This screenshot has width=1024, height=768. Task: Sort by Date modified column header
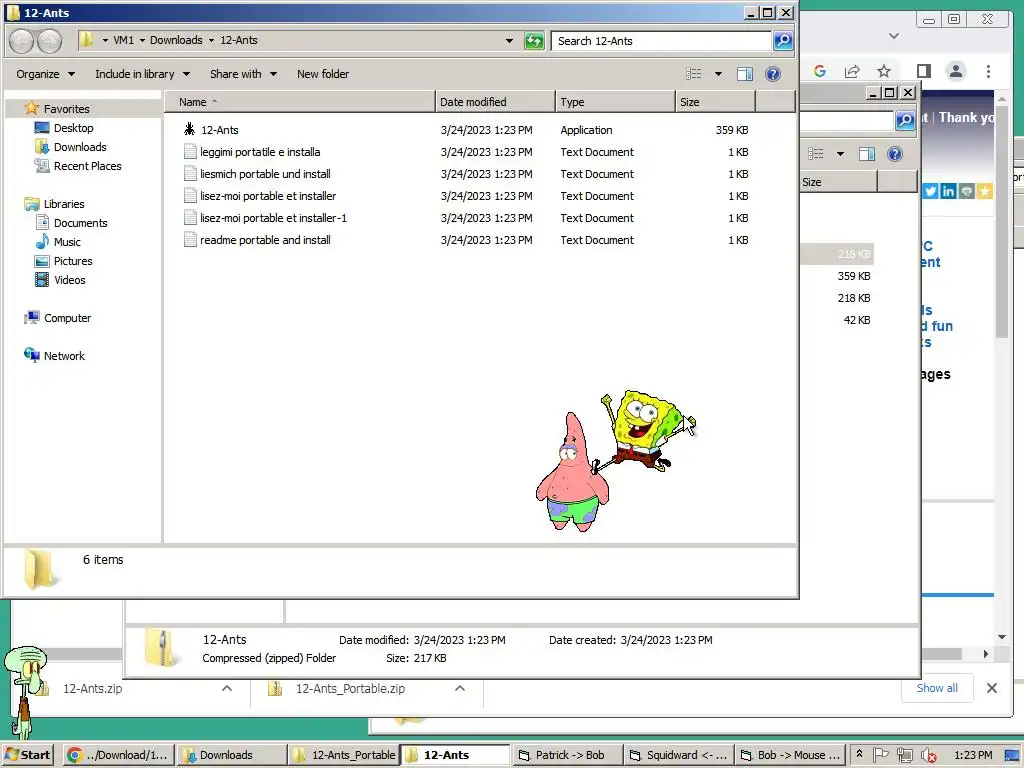pos(495,102)
